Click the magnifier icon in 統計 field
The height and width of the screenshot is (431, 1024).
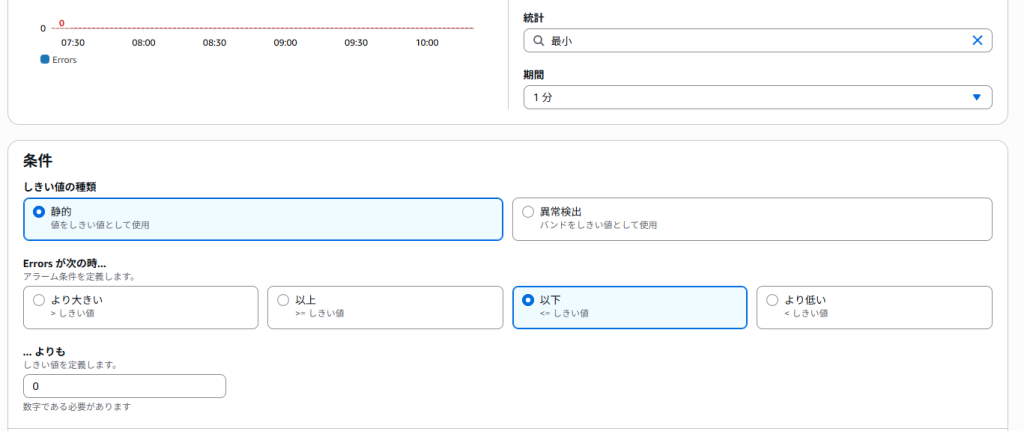tap(539, 40)
